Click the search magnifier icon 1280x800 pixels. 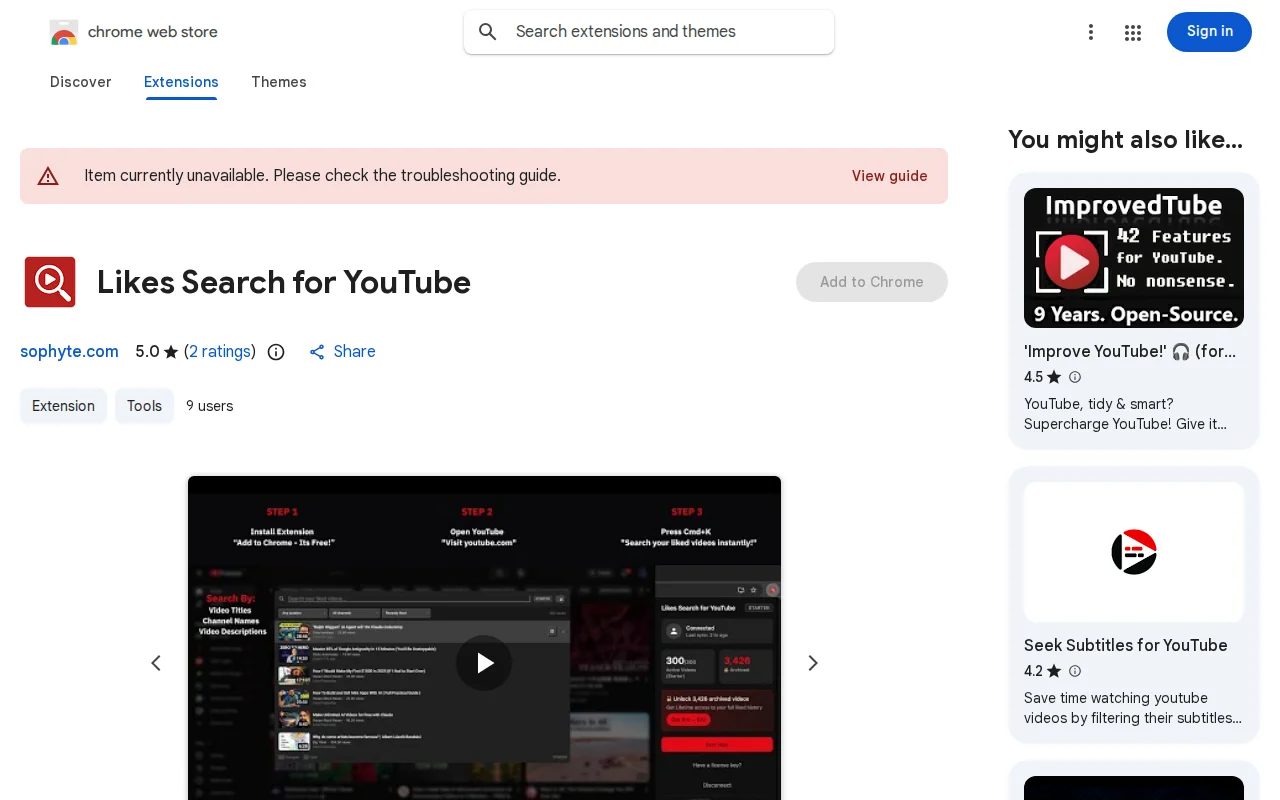click(x=488, y=32)
